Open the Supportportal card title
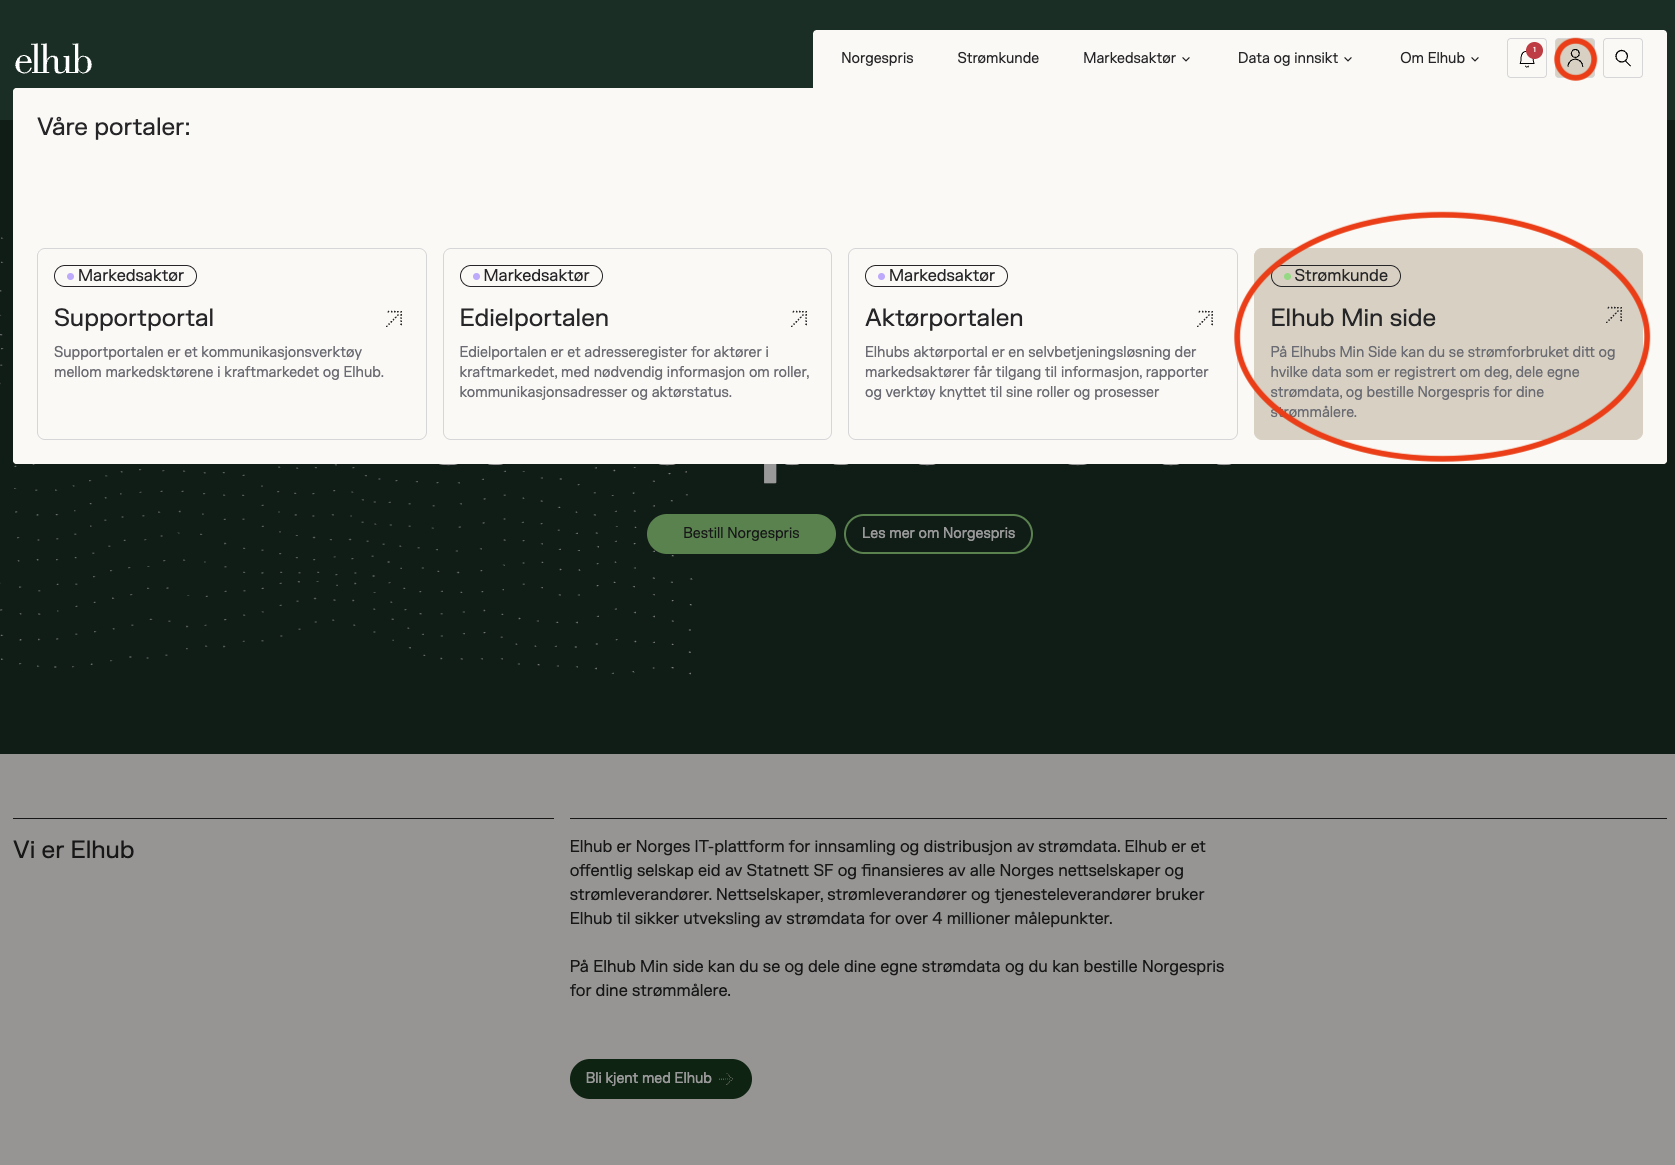The height and width of the screenshot is (1165, 1675). click(134, 318)
